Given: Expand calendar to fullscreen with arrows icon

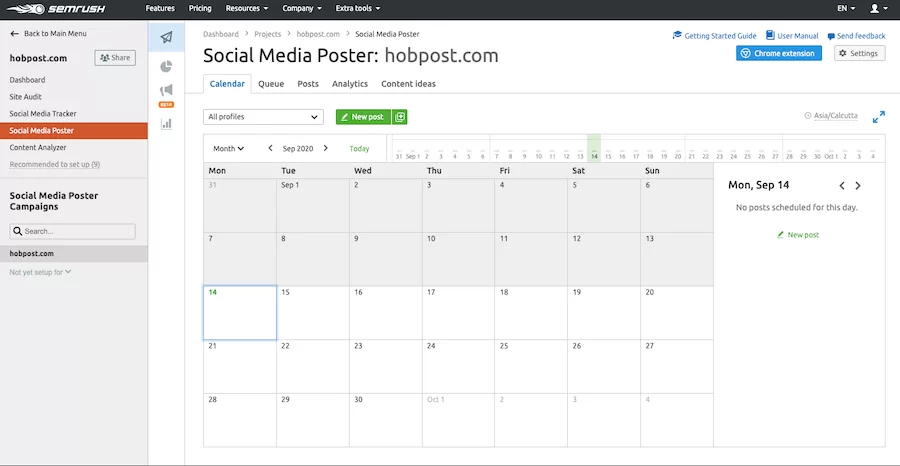Looking at the screenshot, I should (878, 117).
